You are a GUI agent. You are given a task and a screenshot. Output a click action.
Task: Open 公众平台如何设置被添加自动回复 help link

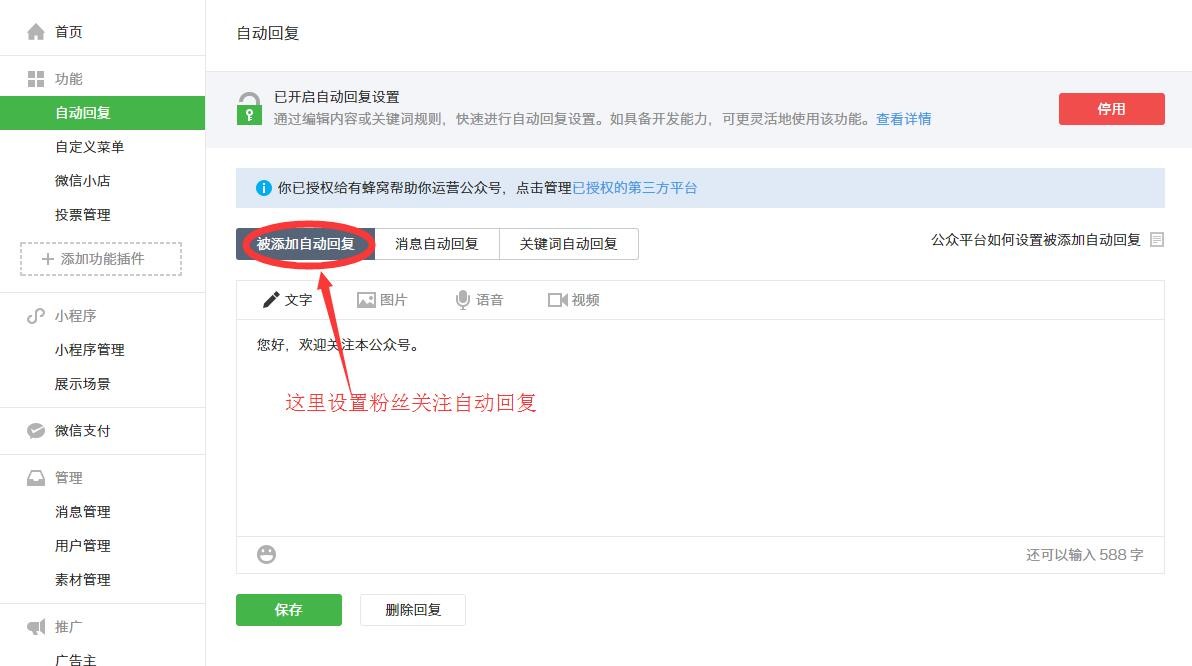point(1035,239)
